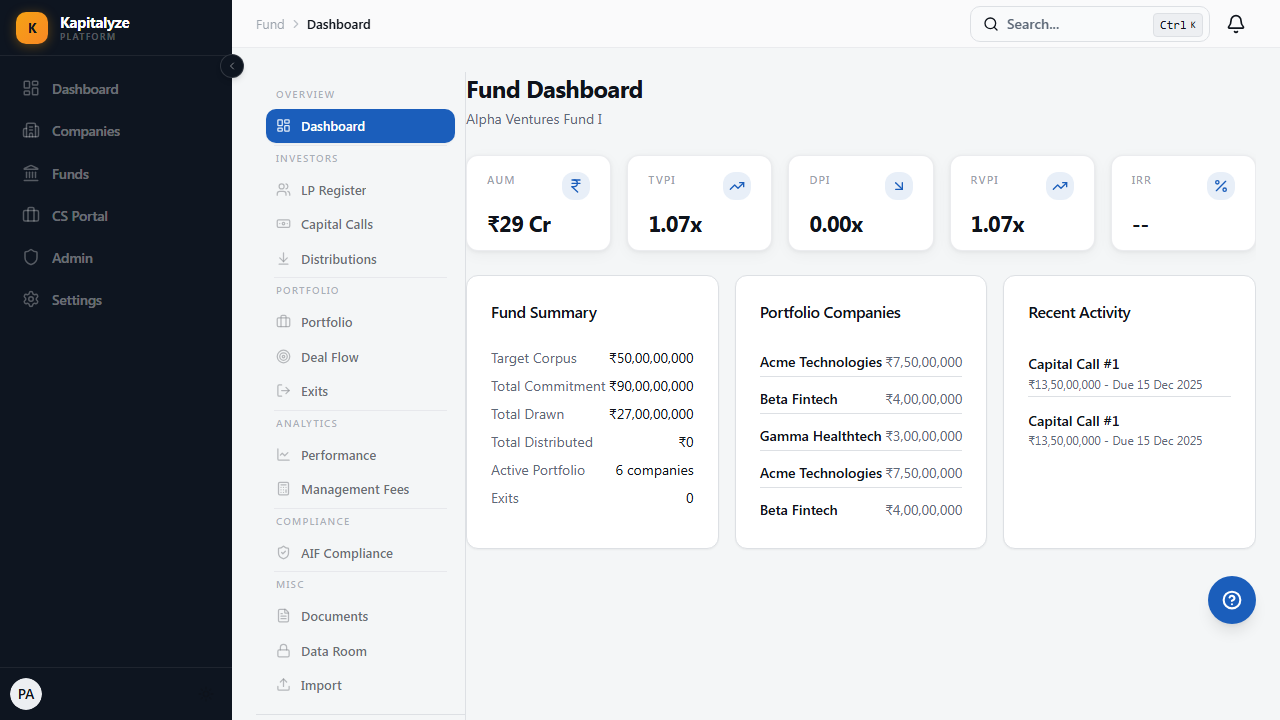Image resolution: width=1280 pixels, height=720 pixels.
Task: Select the highlighted Dashboard overview item
Action: click(x=360, y=126)
